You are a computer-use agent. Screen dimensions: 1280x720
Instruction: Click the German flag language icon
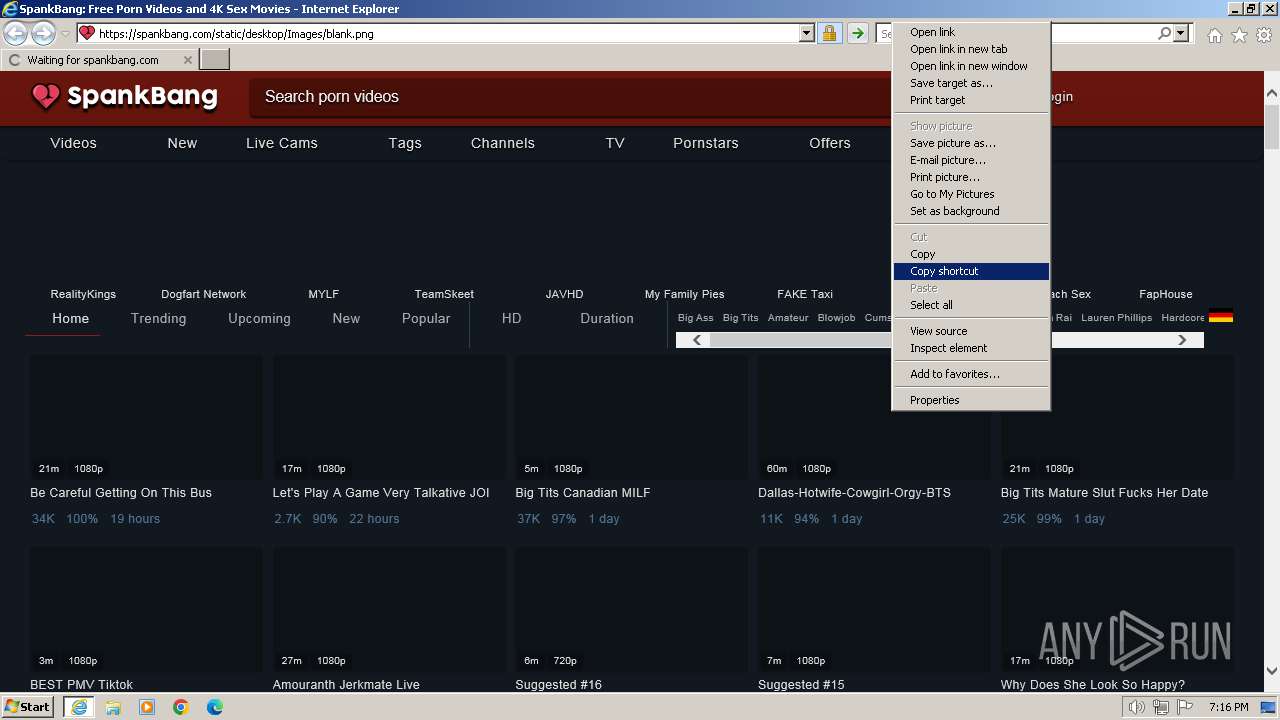pos(1220,317)
